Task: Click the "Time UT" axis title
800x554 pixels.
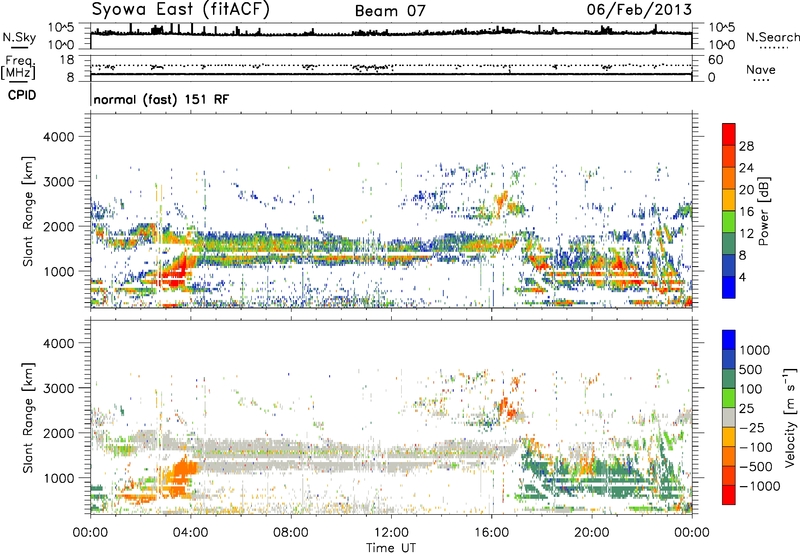Action: tap(391, 548)
